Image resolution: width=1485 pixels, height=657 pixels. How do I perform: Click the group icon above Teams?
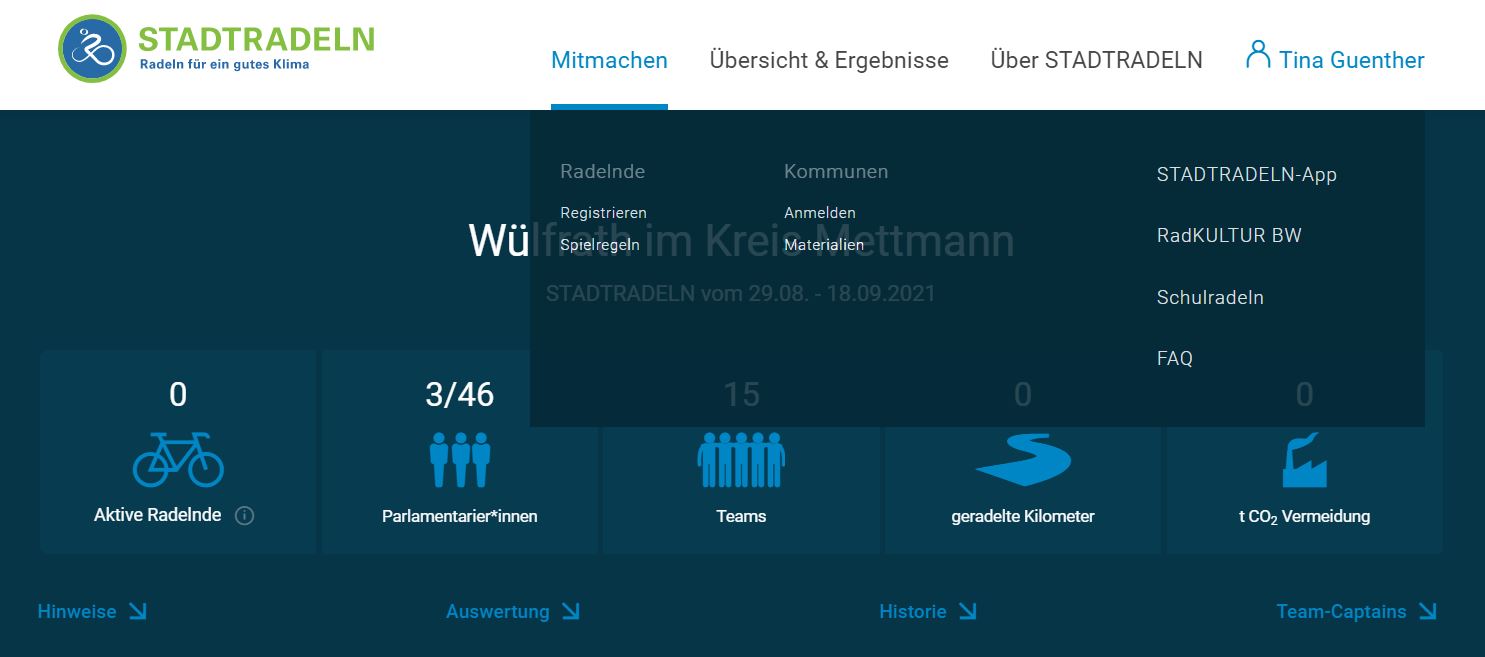(741, 459)
